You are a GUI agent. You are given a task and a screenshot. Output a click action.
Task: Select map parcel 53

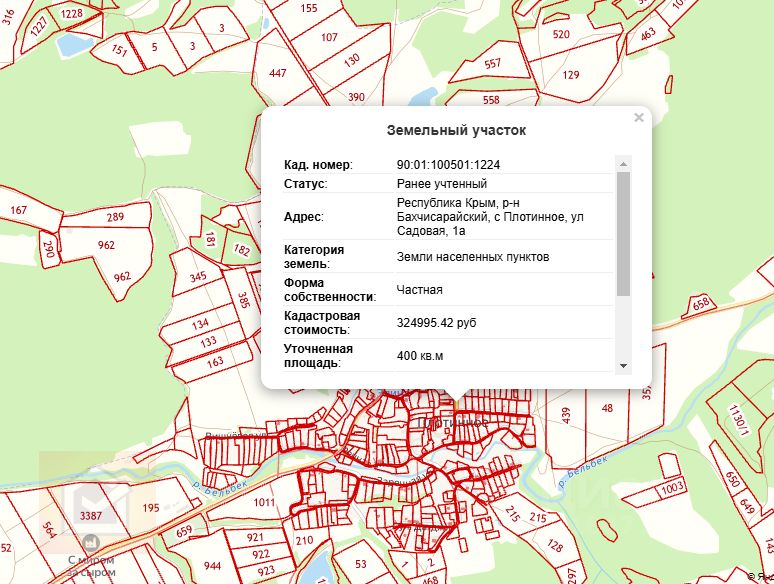point(361,564)
